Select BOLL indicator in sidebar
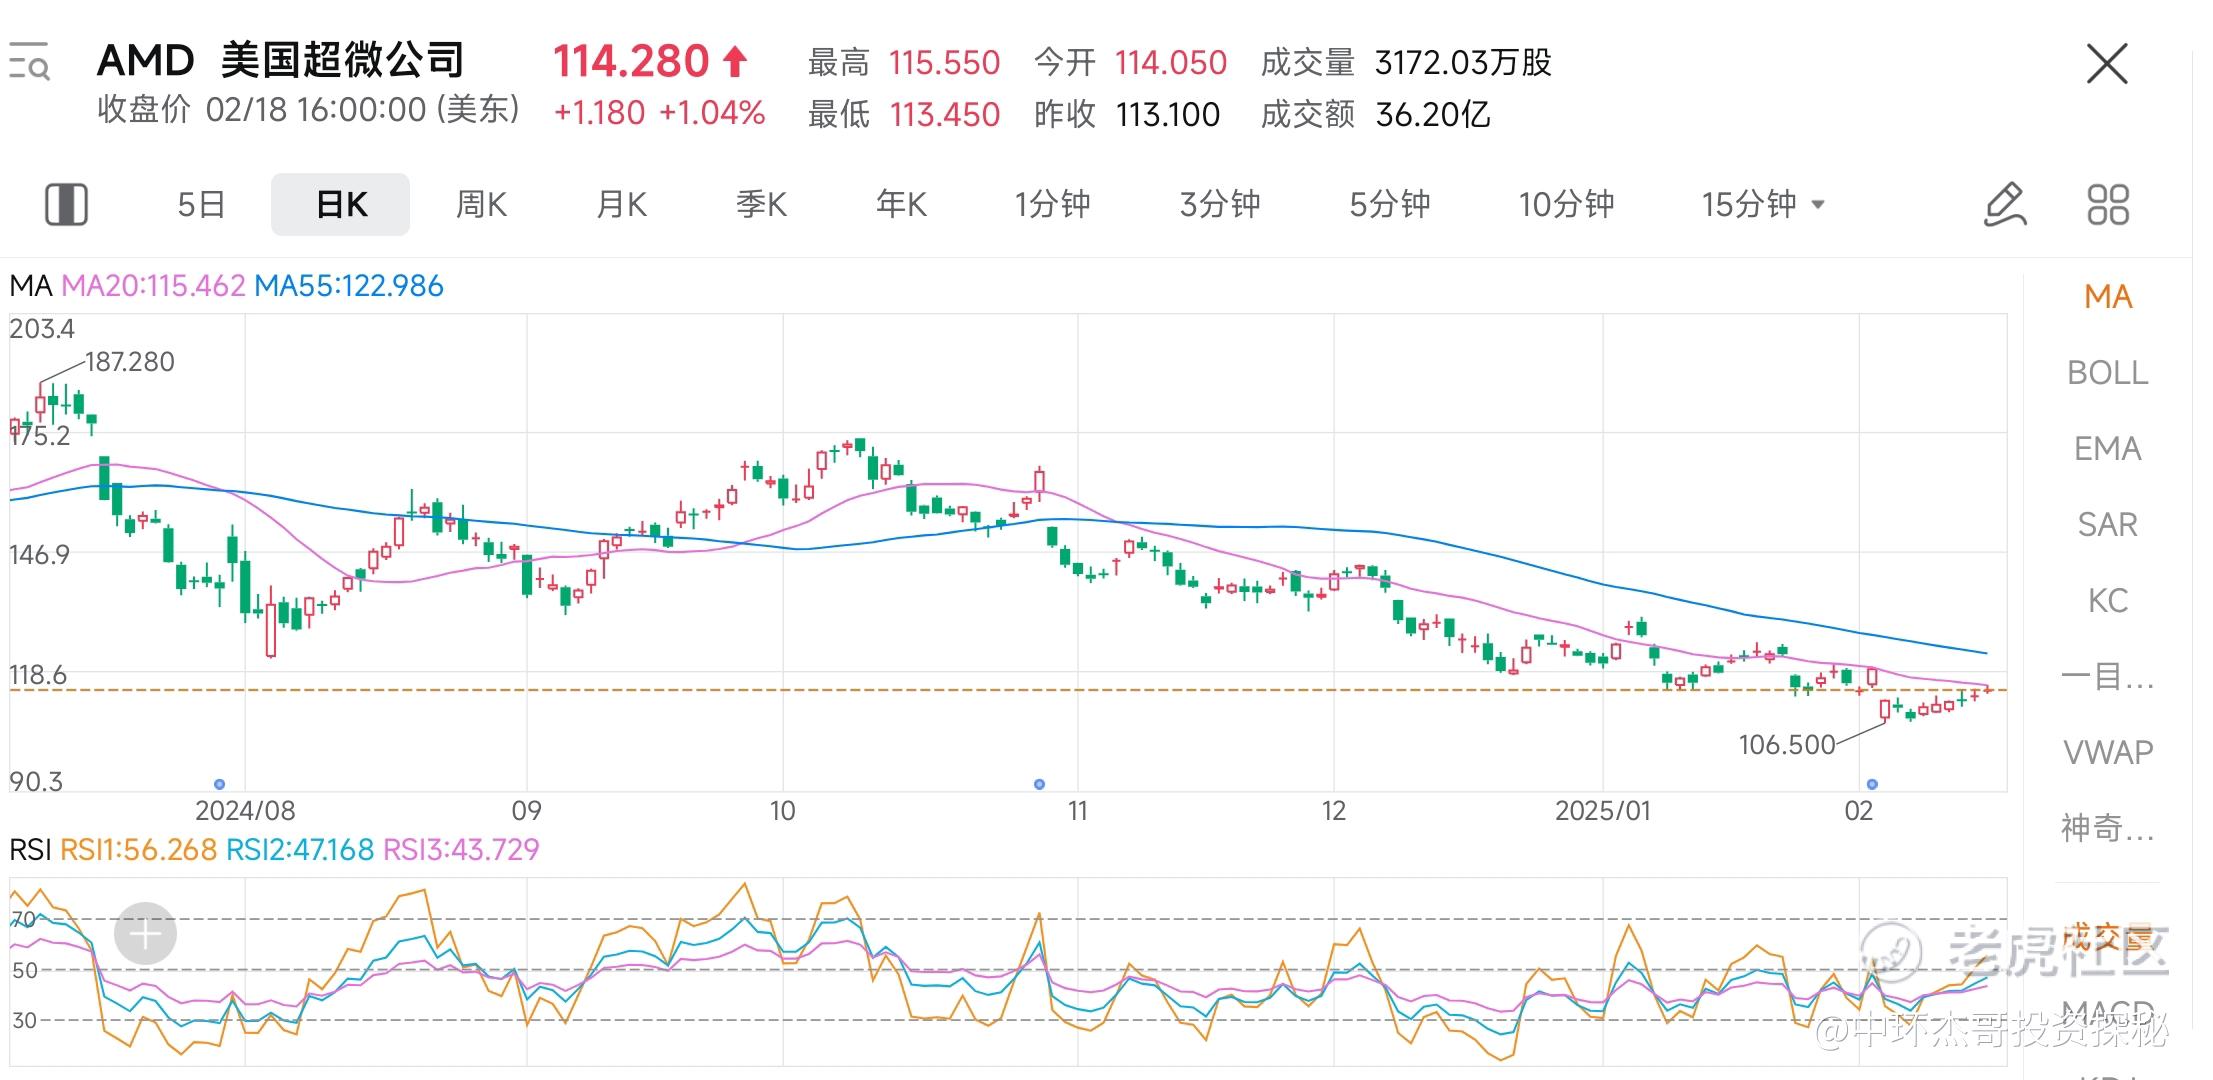The width and height of the screenshot is (2213, 1080). click(x=2108, y=372)
